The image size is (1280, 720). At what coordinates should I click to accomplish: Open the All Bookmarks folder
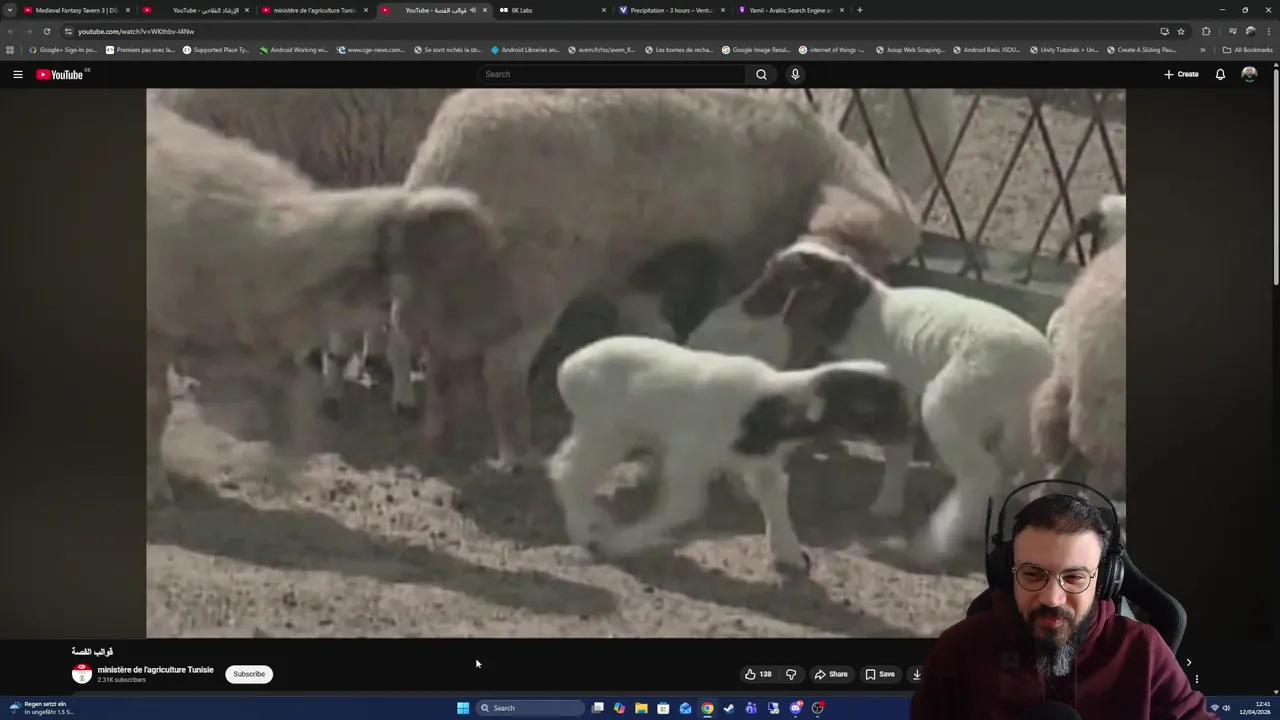[1248, 50]
